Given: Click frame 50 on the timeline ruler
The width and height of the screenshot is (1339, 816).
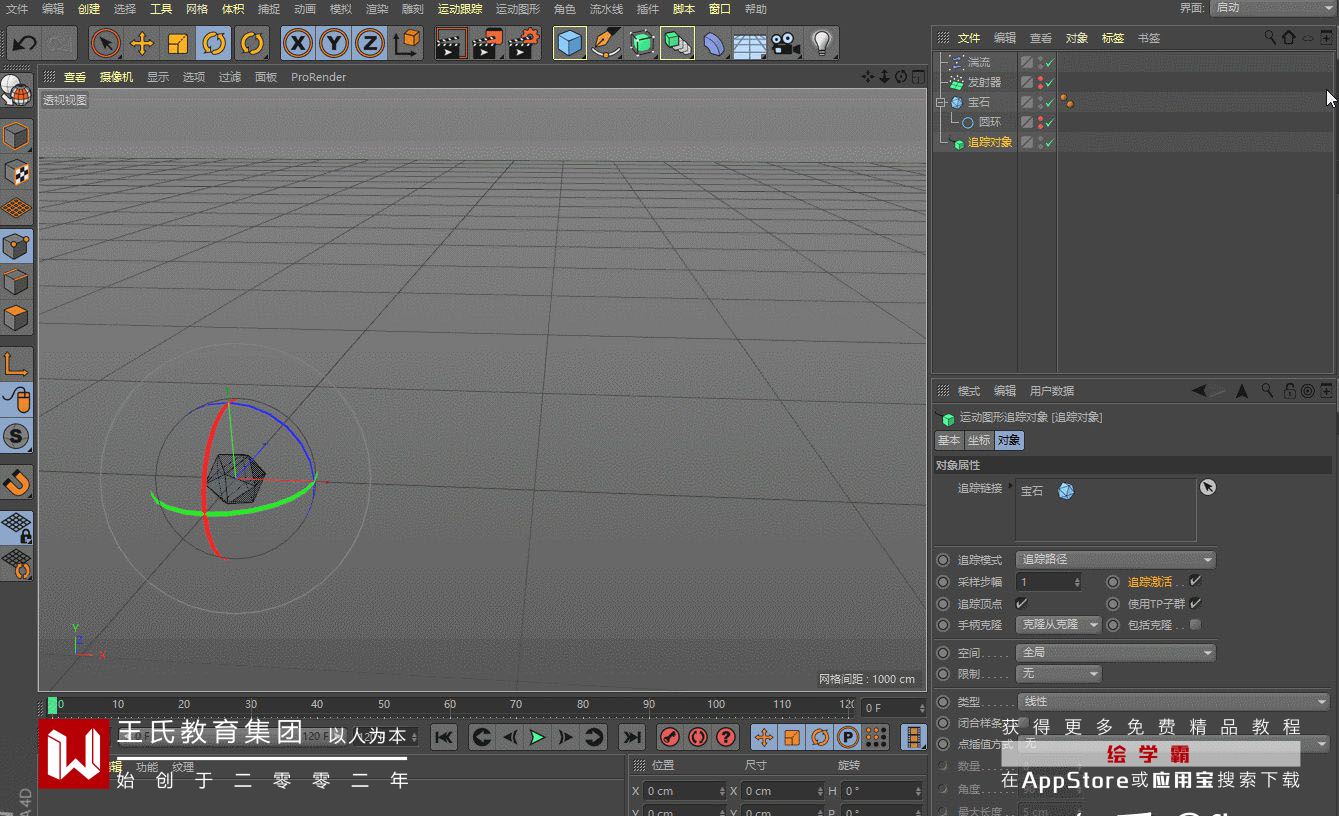Looking at the screenshot, I should tap(384, 705).
